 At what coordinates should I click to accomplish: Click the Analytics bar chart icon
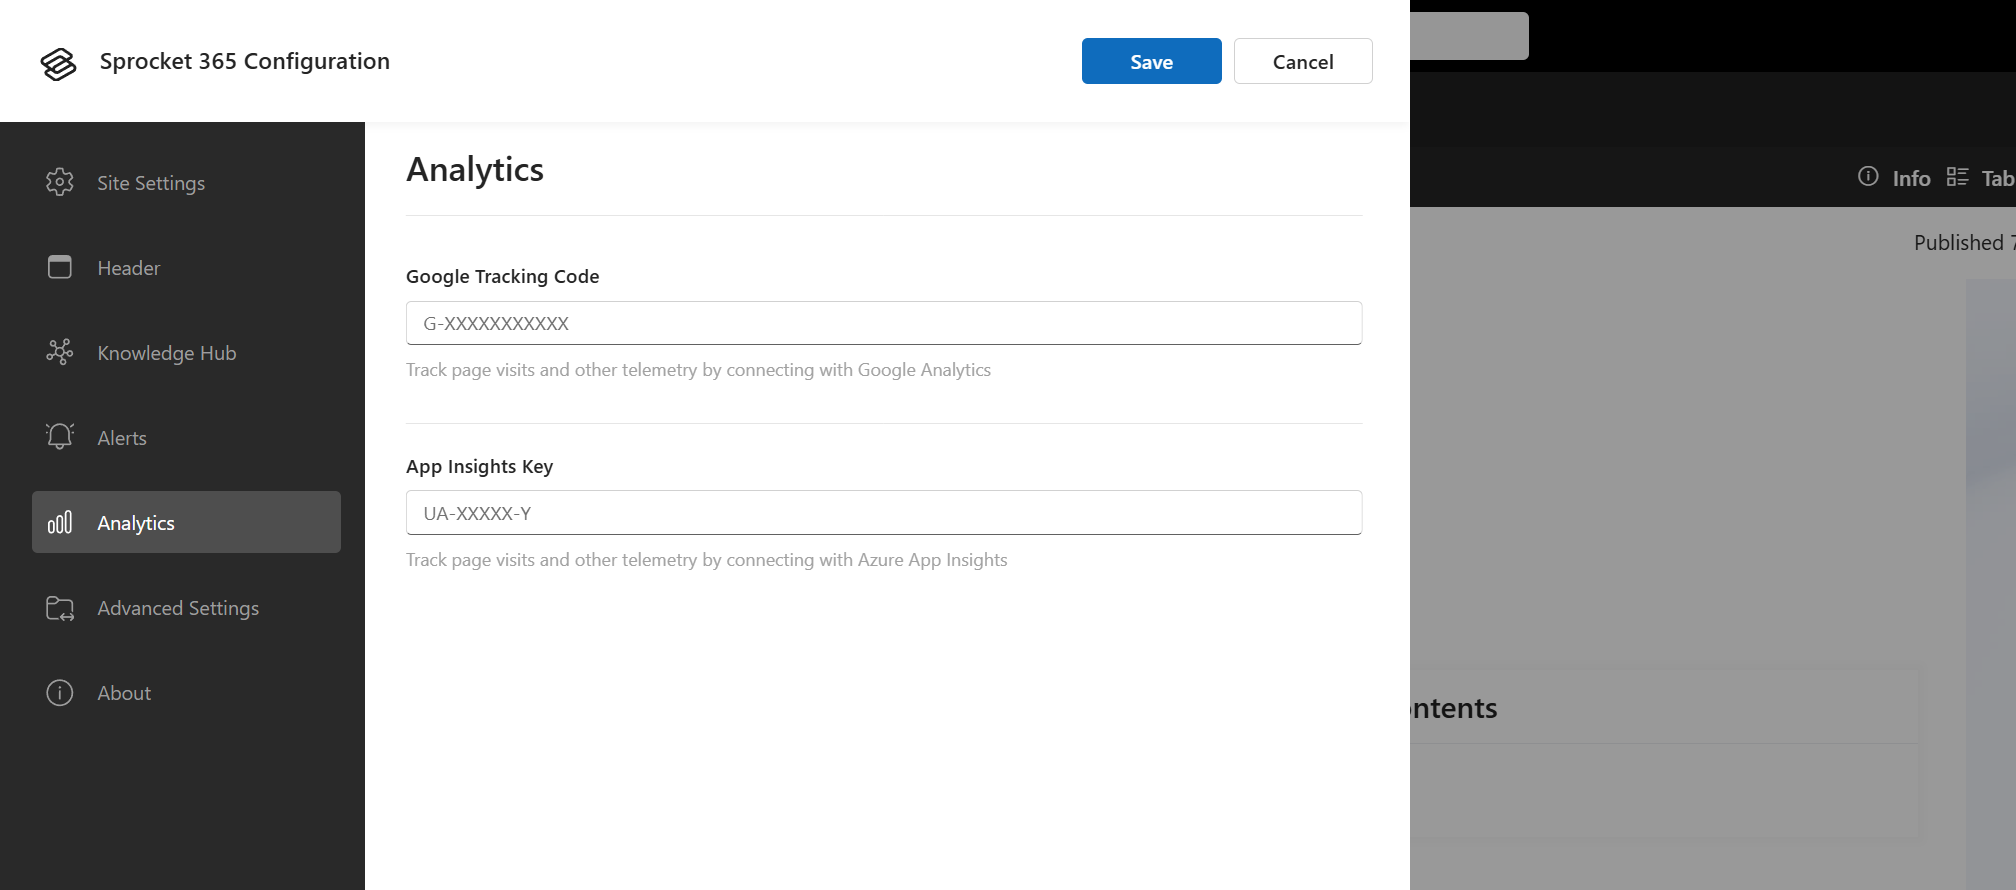pyautogui.click(x=60, y=522)
